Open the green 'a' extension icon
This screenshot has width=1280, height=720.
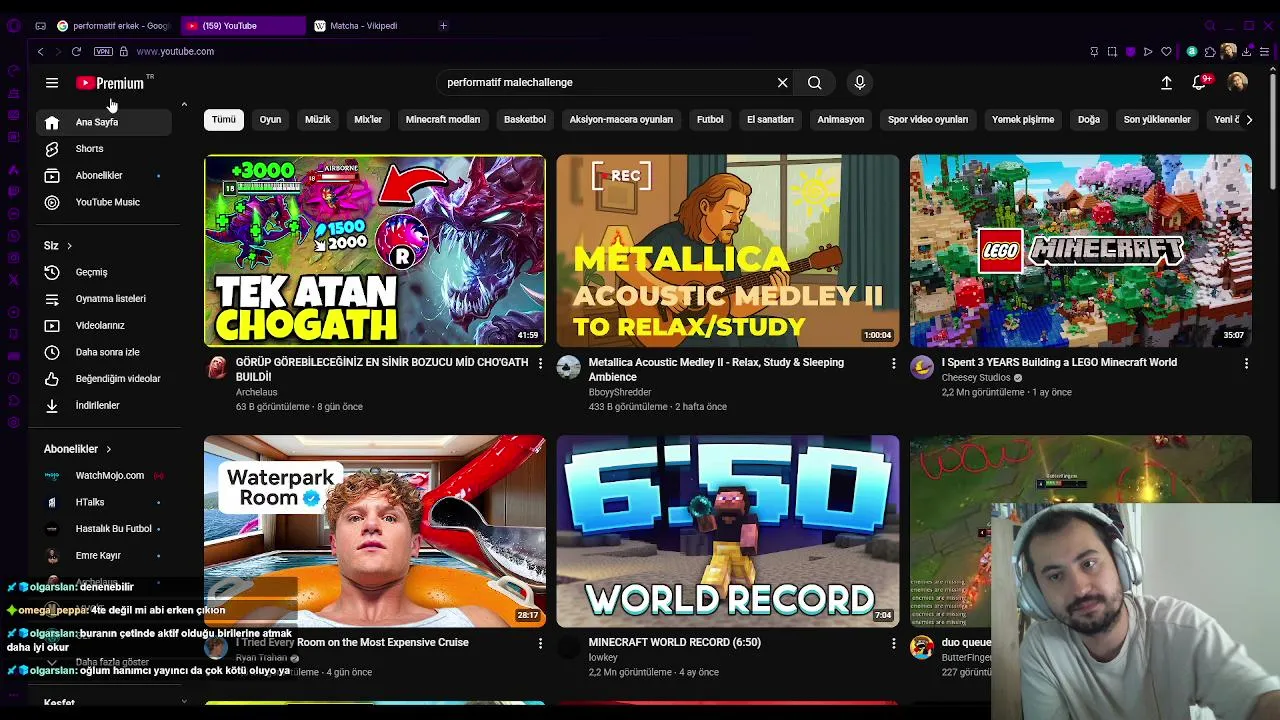click(x=1192, y=51)
